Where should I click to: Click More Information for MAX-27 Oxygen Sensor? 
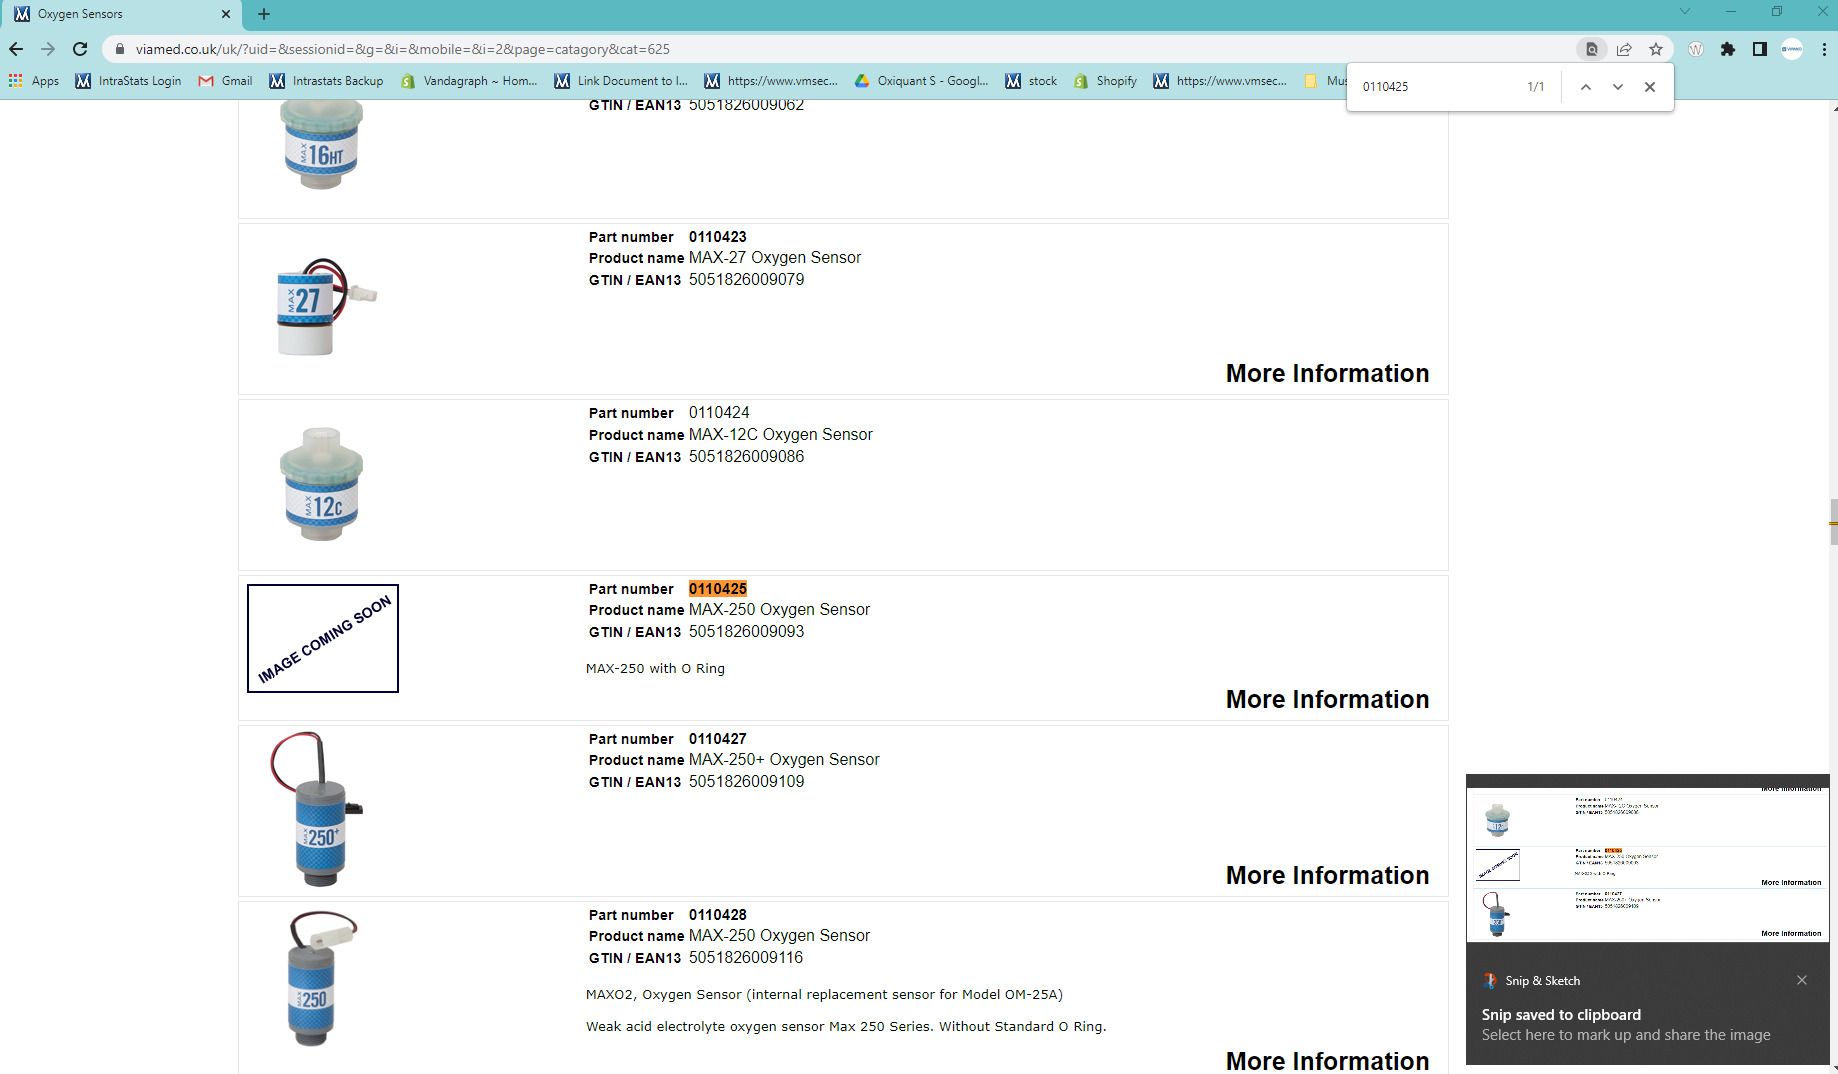pyautogui.click(x=1327, y=373)
